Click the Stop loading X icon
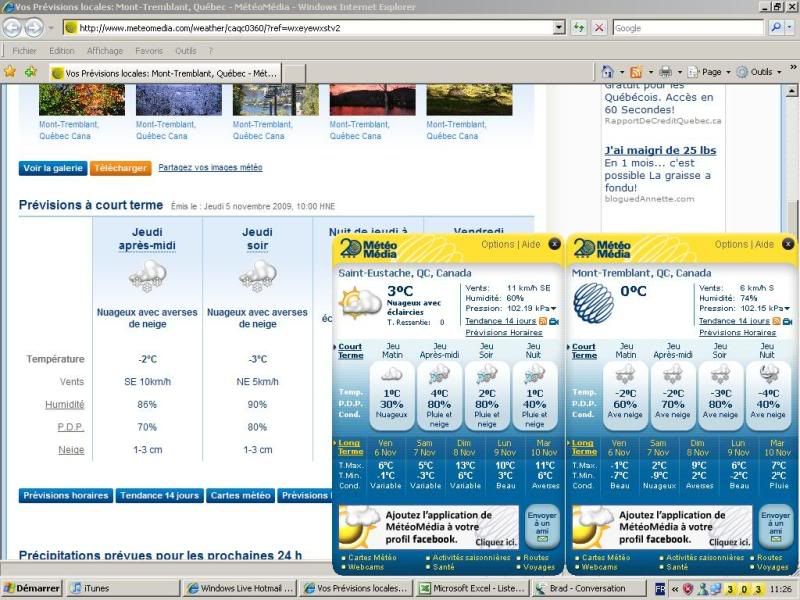 point(599,28)
